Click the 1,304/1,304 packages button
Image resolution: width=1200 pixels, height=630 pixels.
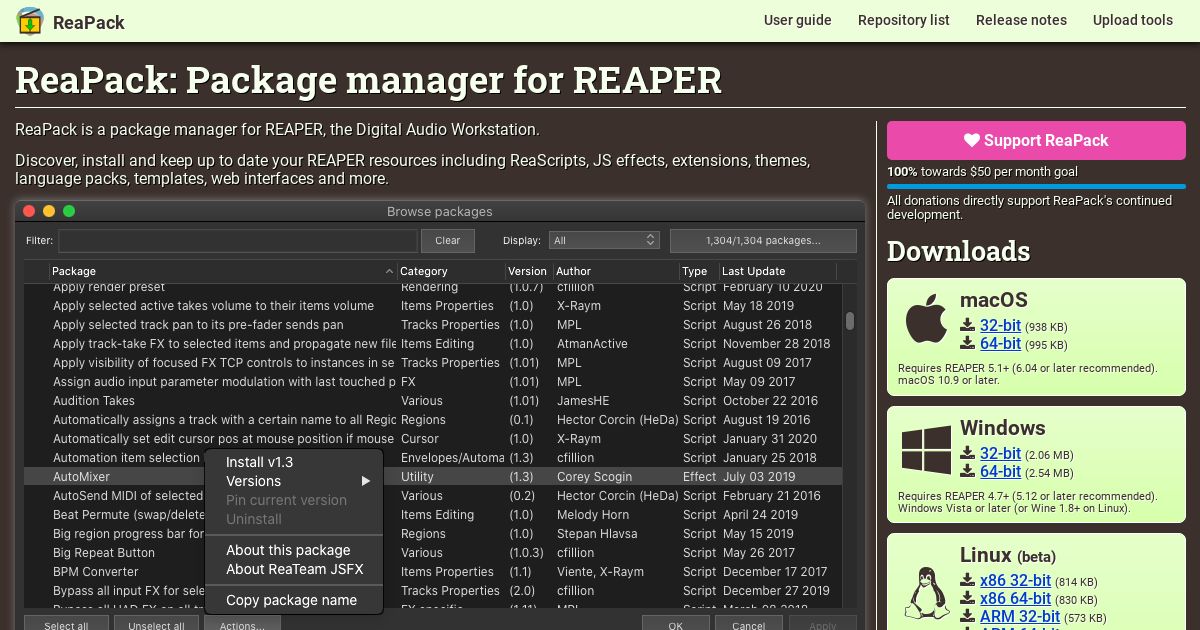click(x=763, y=240)
